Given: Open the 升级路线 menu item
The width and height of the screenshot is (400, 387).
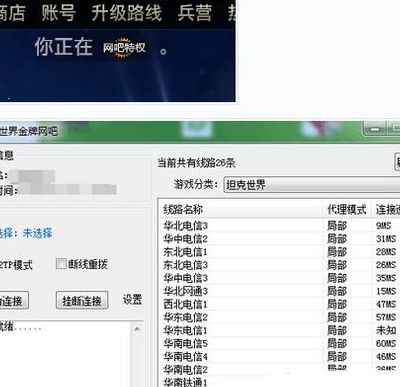Looking at the screenshot, I should pos(126,13).
